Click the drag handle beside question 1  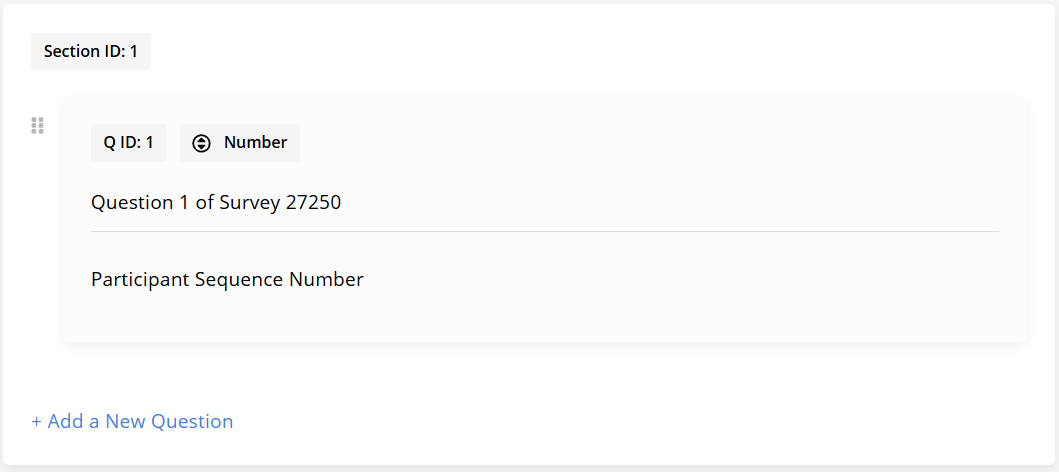pos(37,125)
